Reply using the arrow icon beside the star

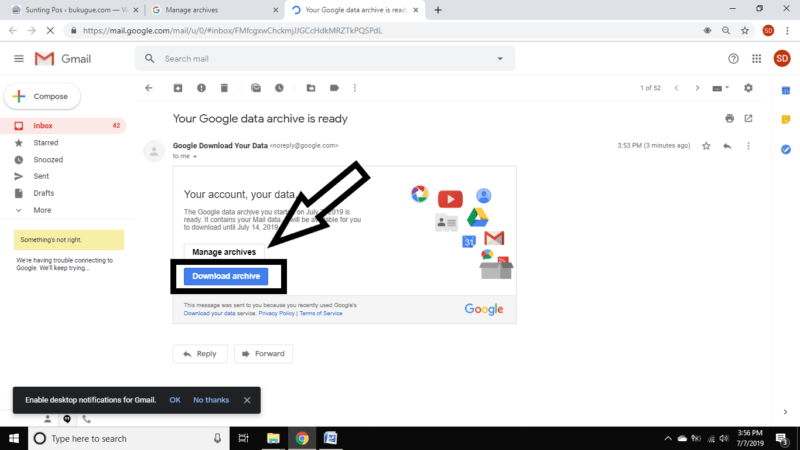[x=727, y=146]
